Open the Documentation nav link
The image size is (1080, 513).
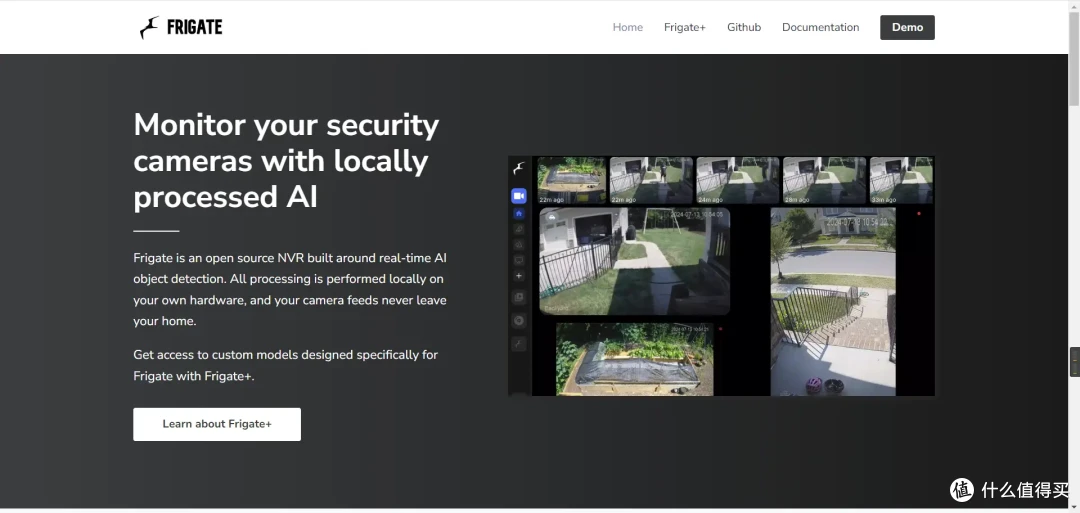tap(820, 28)
